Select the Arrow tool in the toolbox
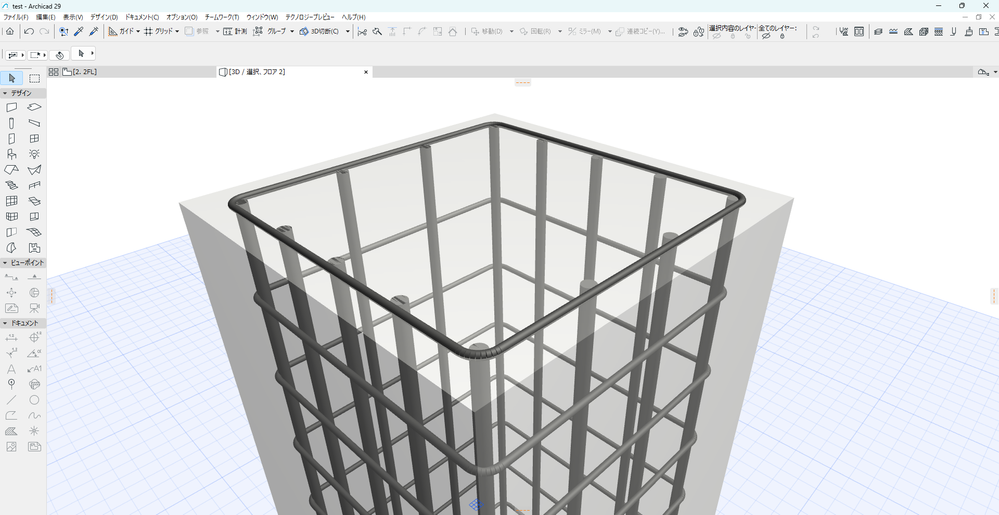This screenshot has width=999, height=515. (11, 78)
